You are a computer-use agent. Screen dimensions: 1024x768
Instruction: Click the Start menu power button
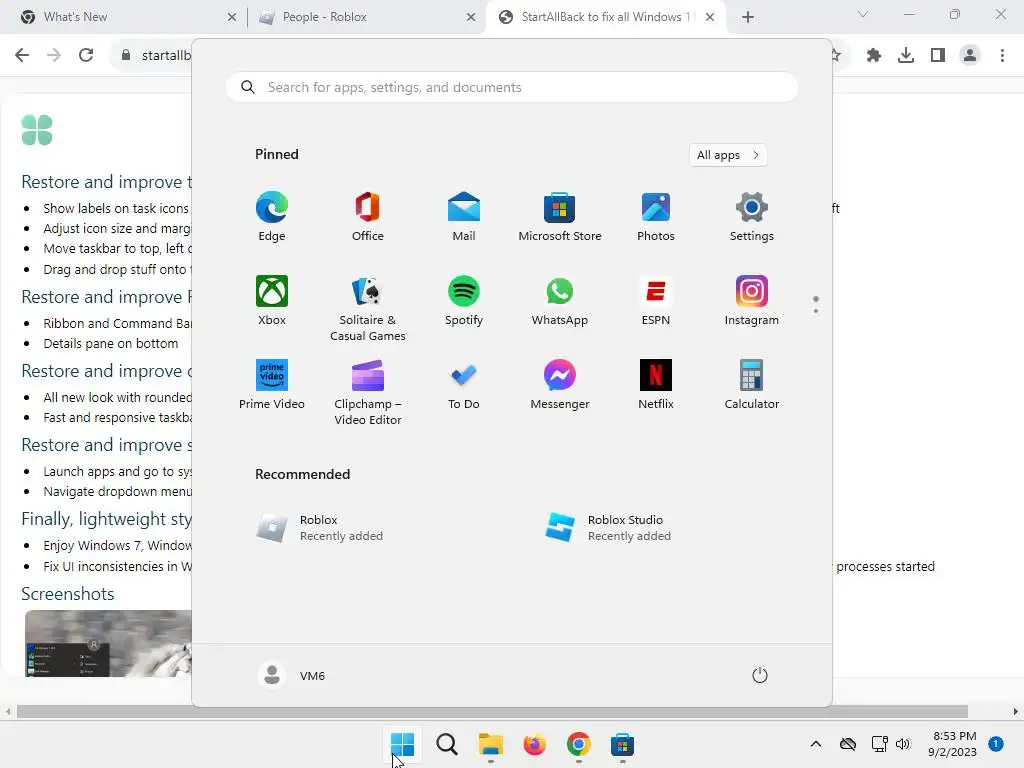760,675
